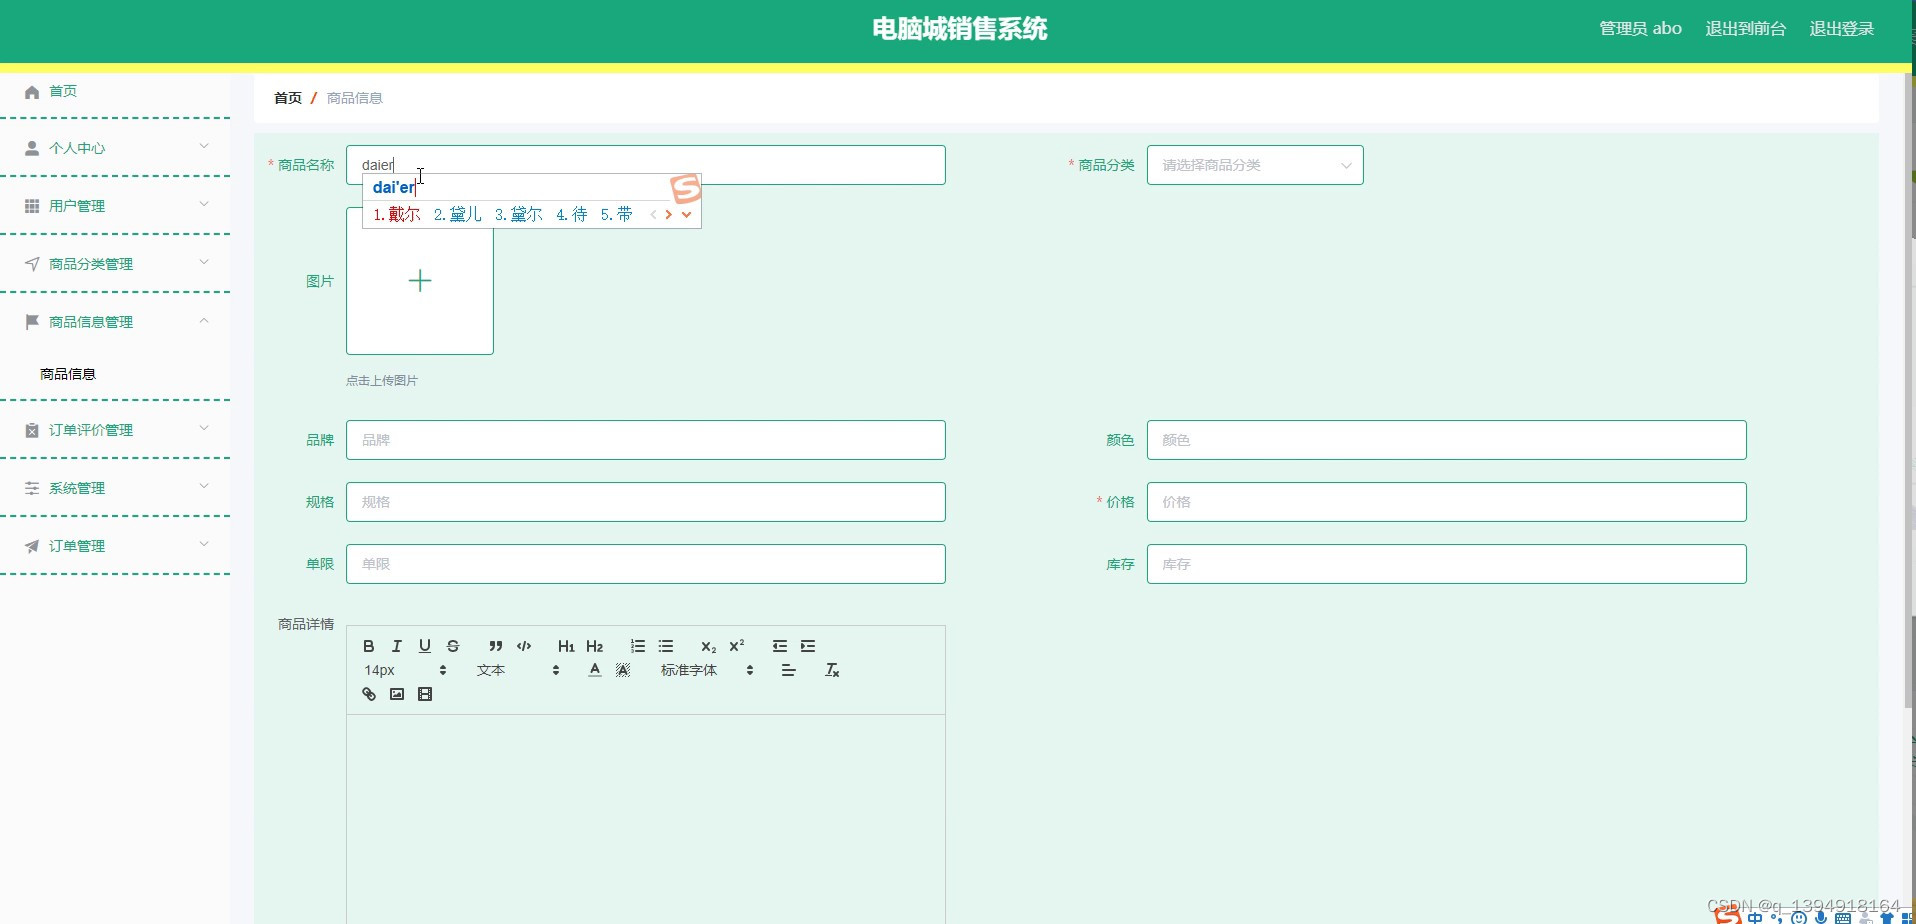Focus the 商品名称 input field

coord(645,165)
